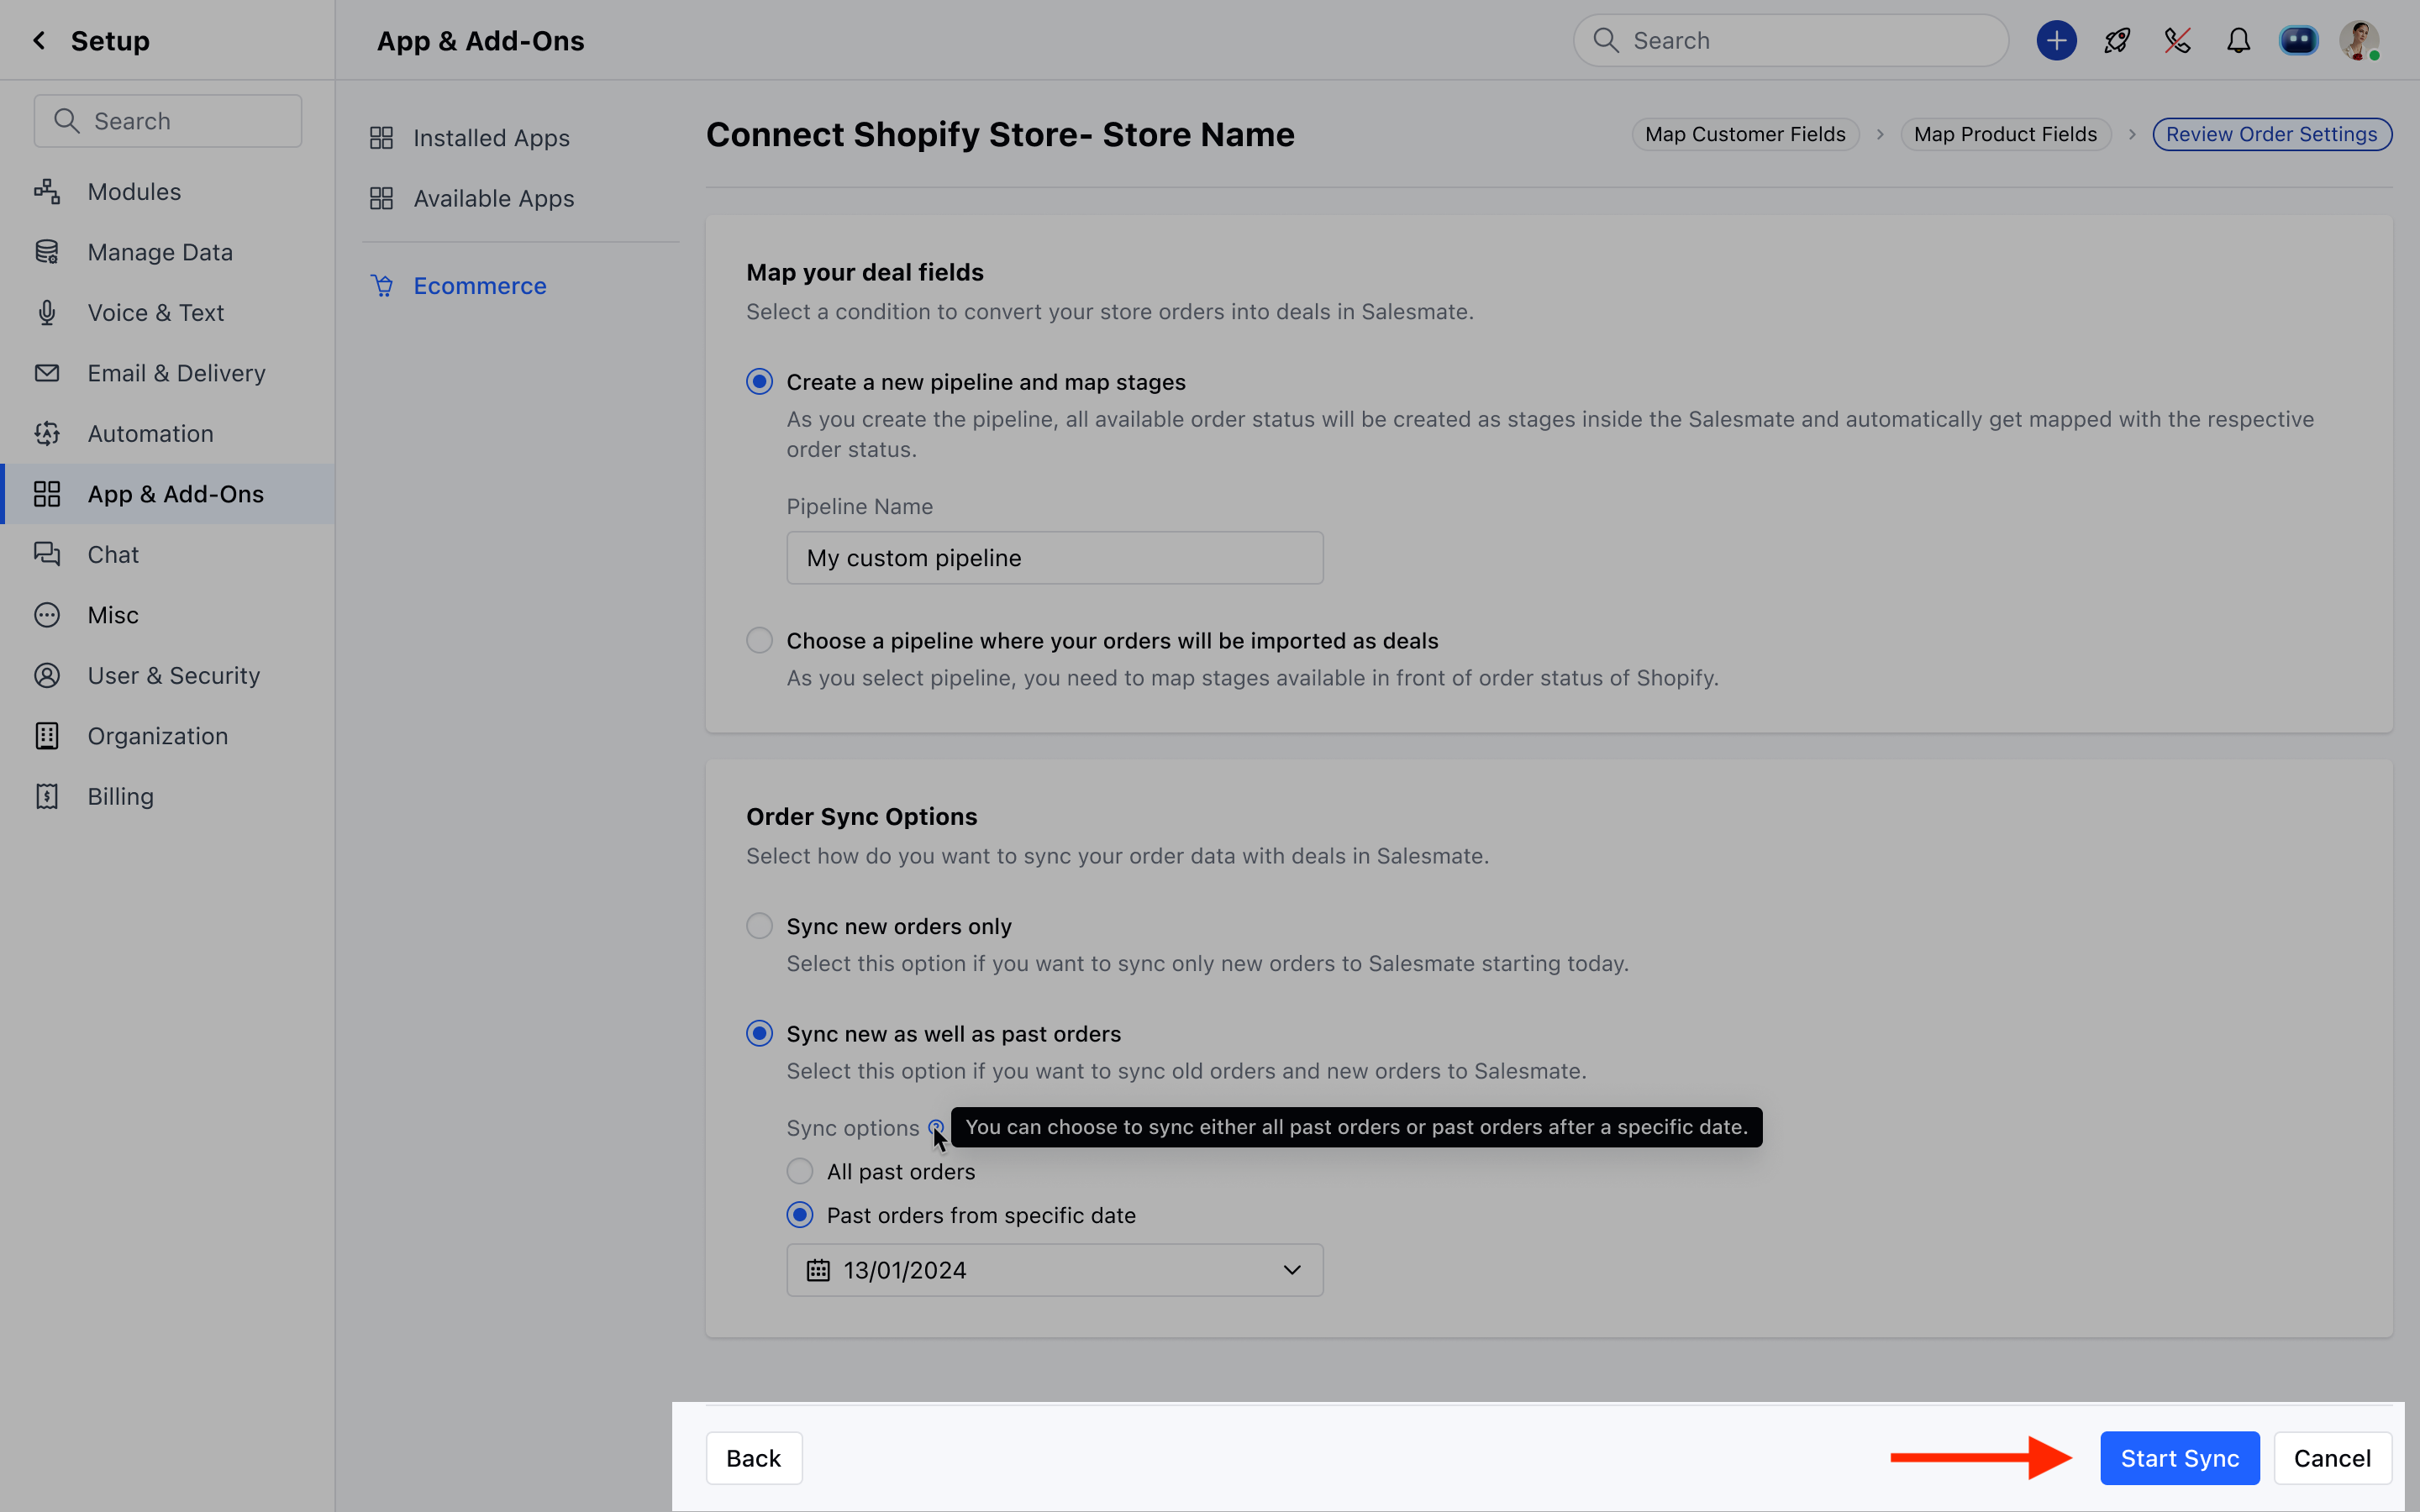Image resolution: width=2420 pixels, height=1512 pixels.
Task: Click the Voice & Text microphone icon
Action: pos(47,312)
